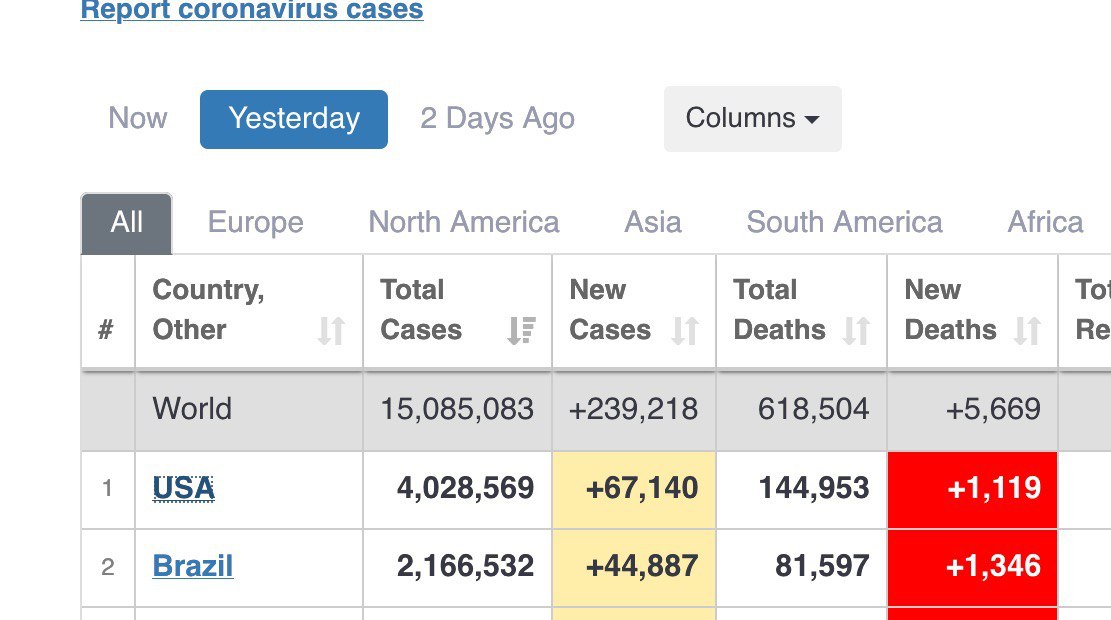Click the Country, Other header text
Viewport: 1111px width, 620px height.
(x=208, y=310)
